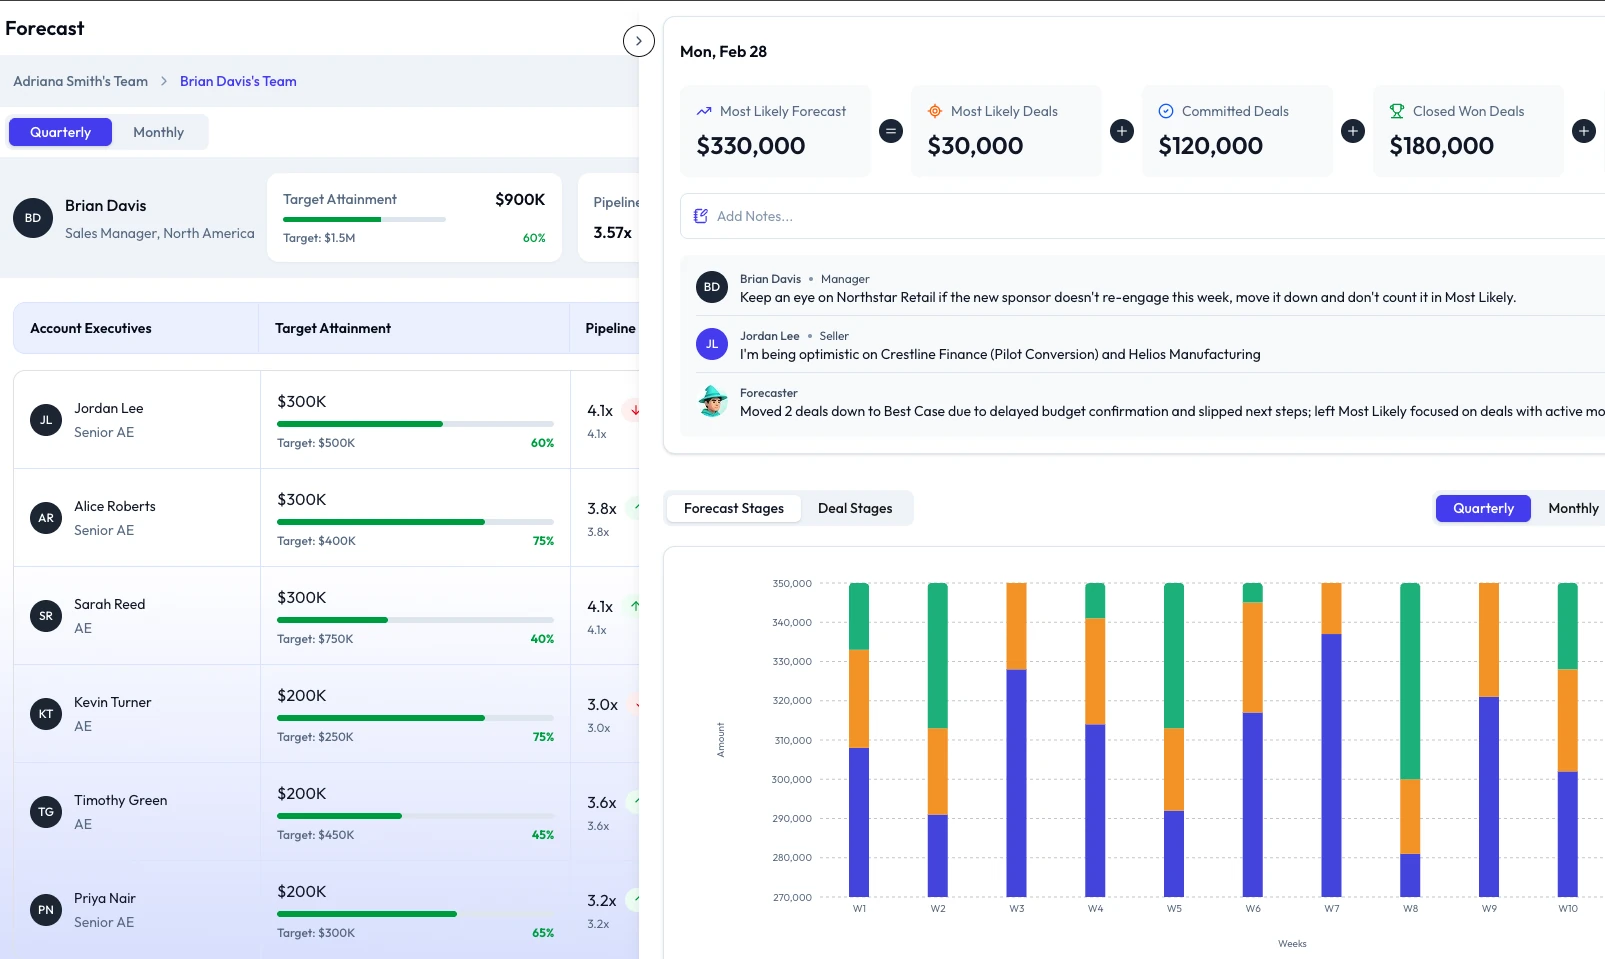Click the JL avatar on the seller note
This screenshot has height=959, width=1605.
[712, 344]
